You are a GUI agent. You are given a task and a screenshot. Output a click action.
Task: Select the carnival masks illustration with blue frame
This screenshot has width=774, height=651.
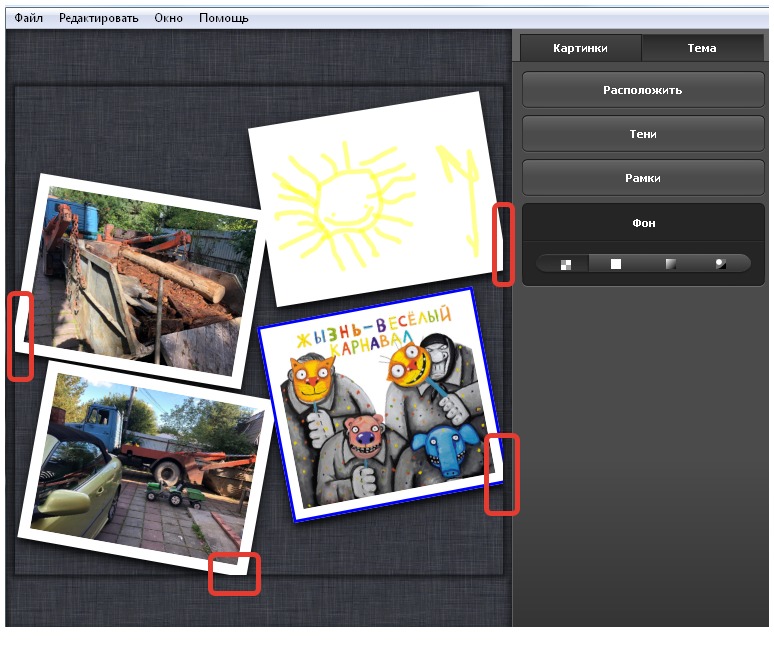point(380,404)
